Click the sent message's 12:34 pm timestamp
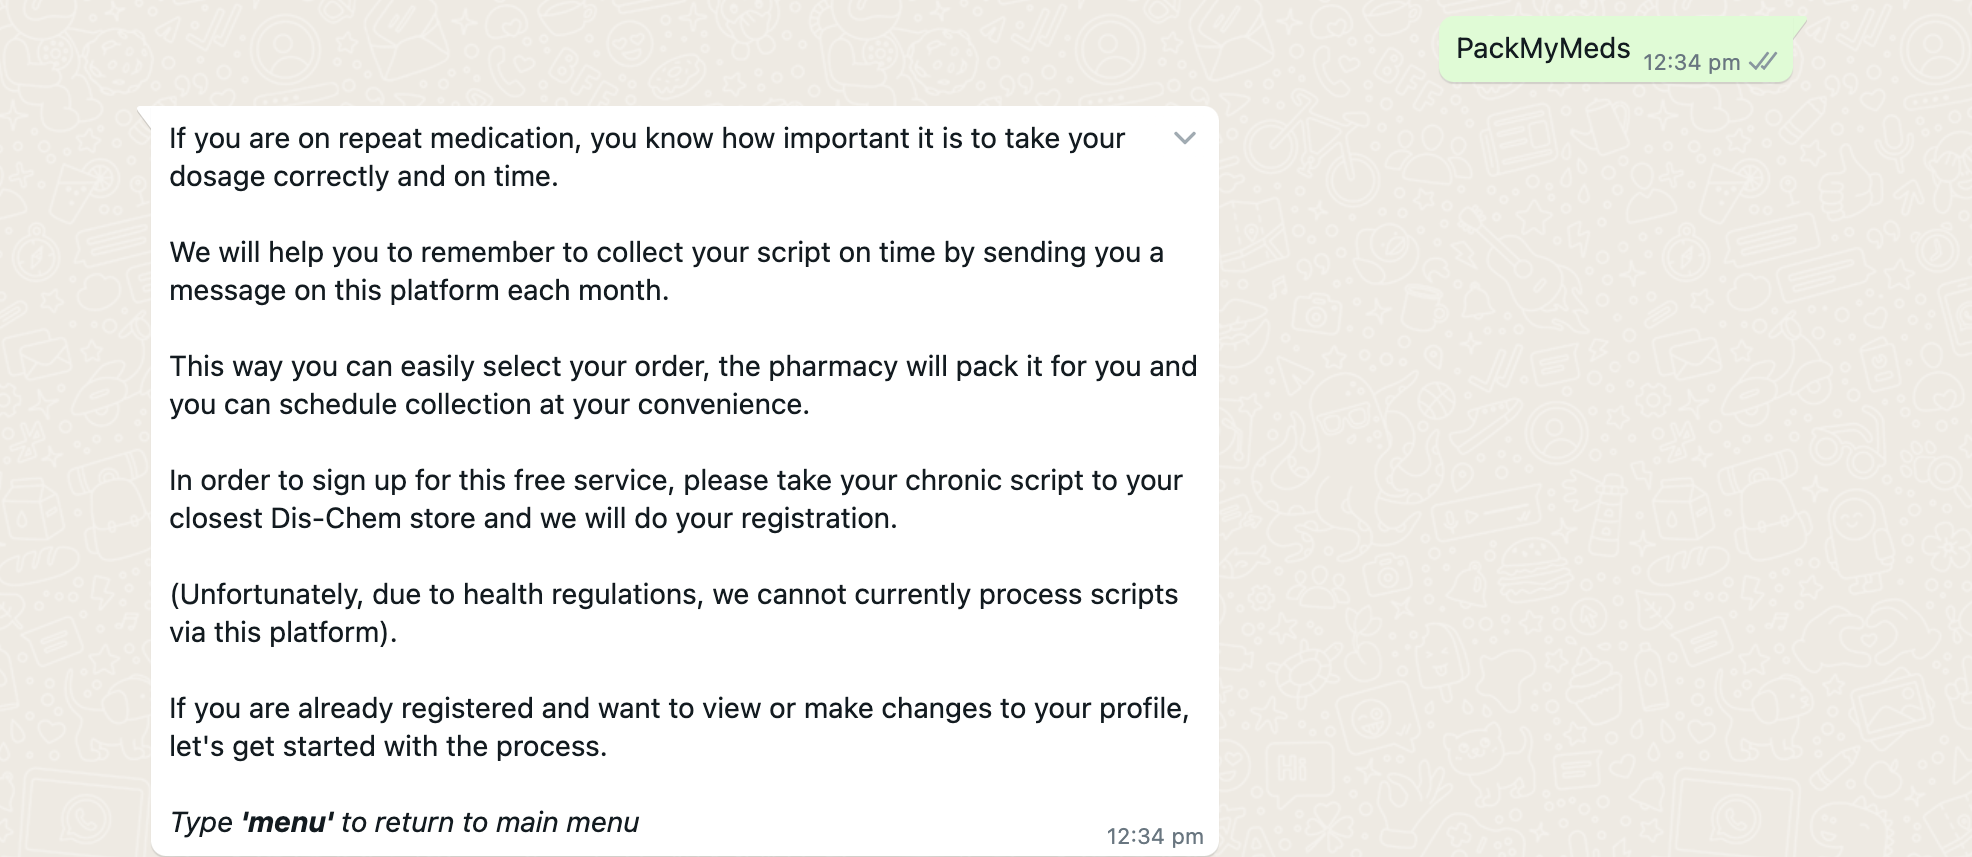Screen dimensions: 1972x857 point(1691,63)
